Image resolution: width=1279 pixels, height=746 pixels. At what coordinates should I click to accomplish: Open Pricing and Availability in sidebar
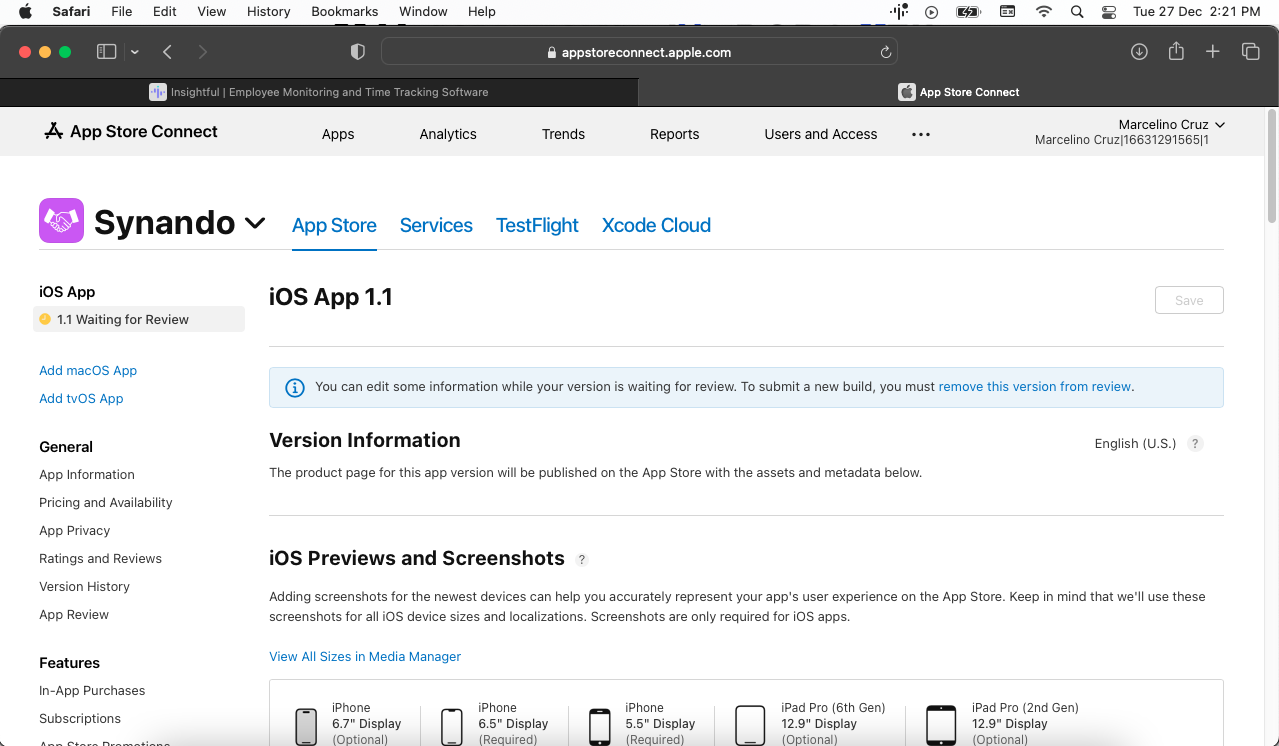point(106,502)
